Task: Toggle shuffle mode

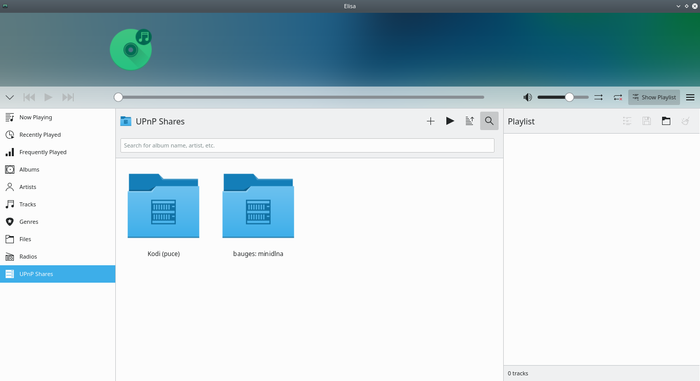Action: coord(598,97)
